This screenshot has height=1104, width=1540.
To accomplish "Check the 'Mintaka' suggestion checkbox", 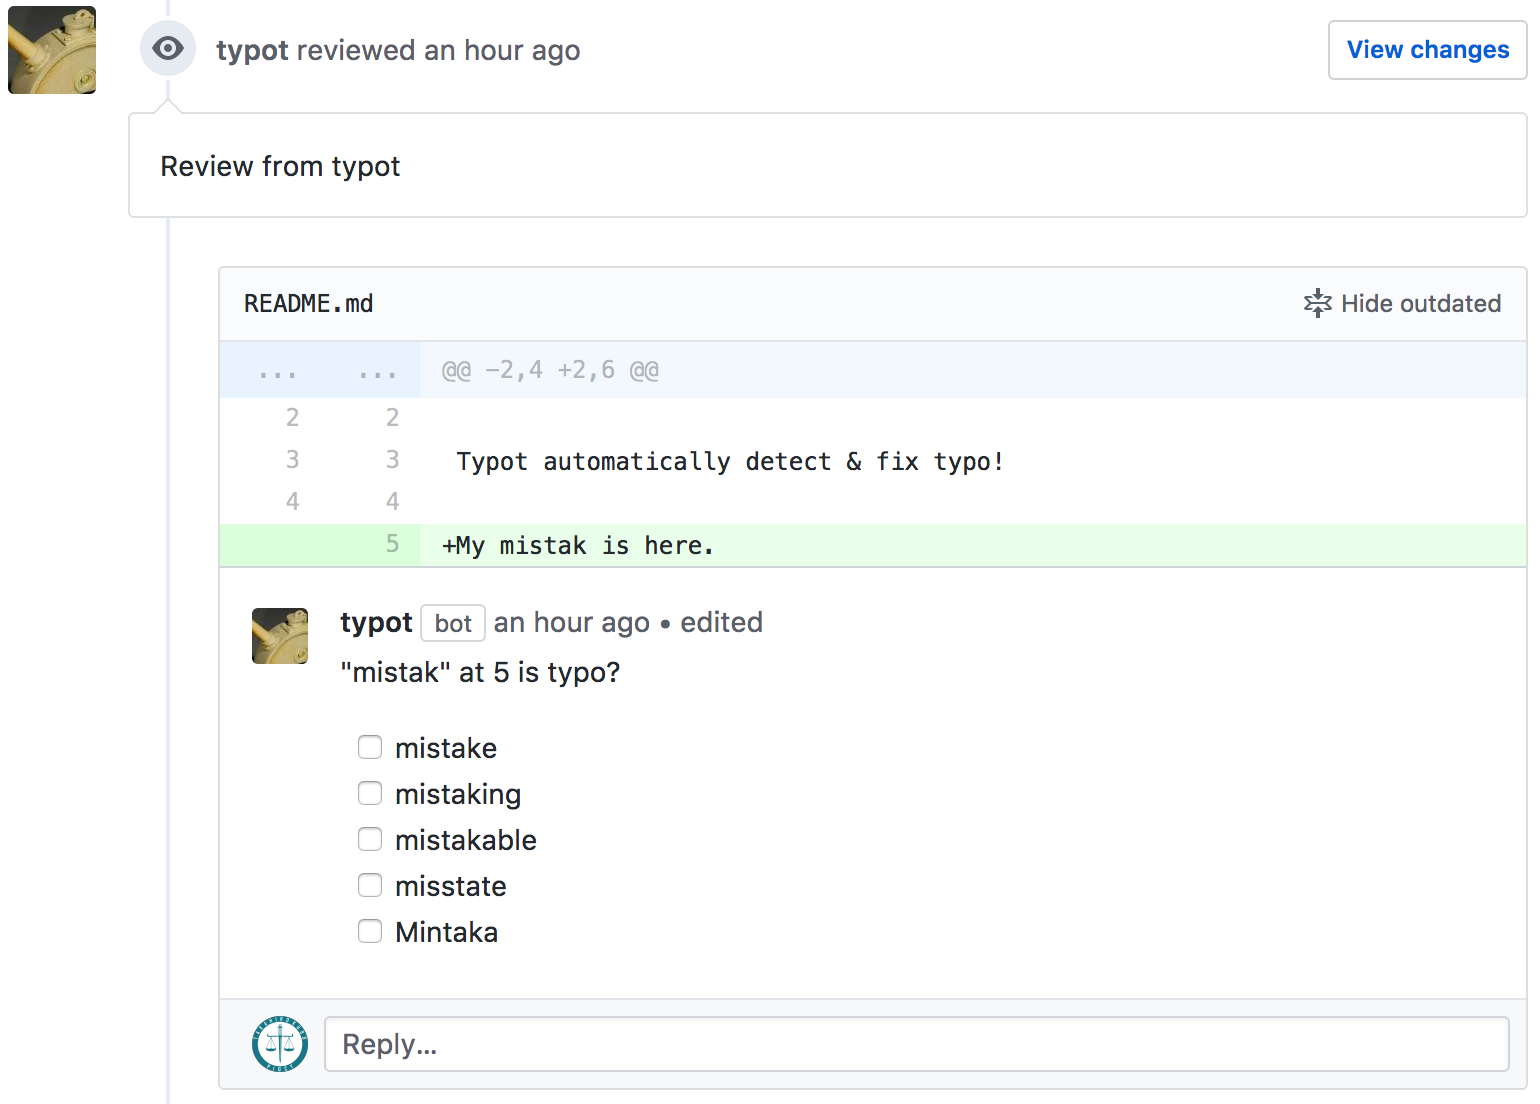I will pyautogui.click(x=370, y=931).
